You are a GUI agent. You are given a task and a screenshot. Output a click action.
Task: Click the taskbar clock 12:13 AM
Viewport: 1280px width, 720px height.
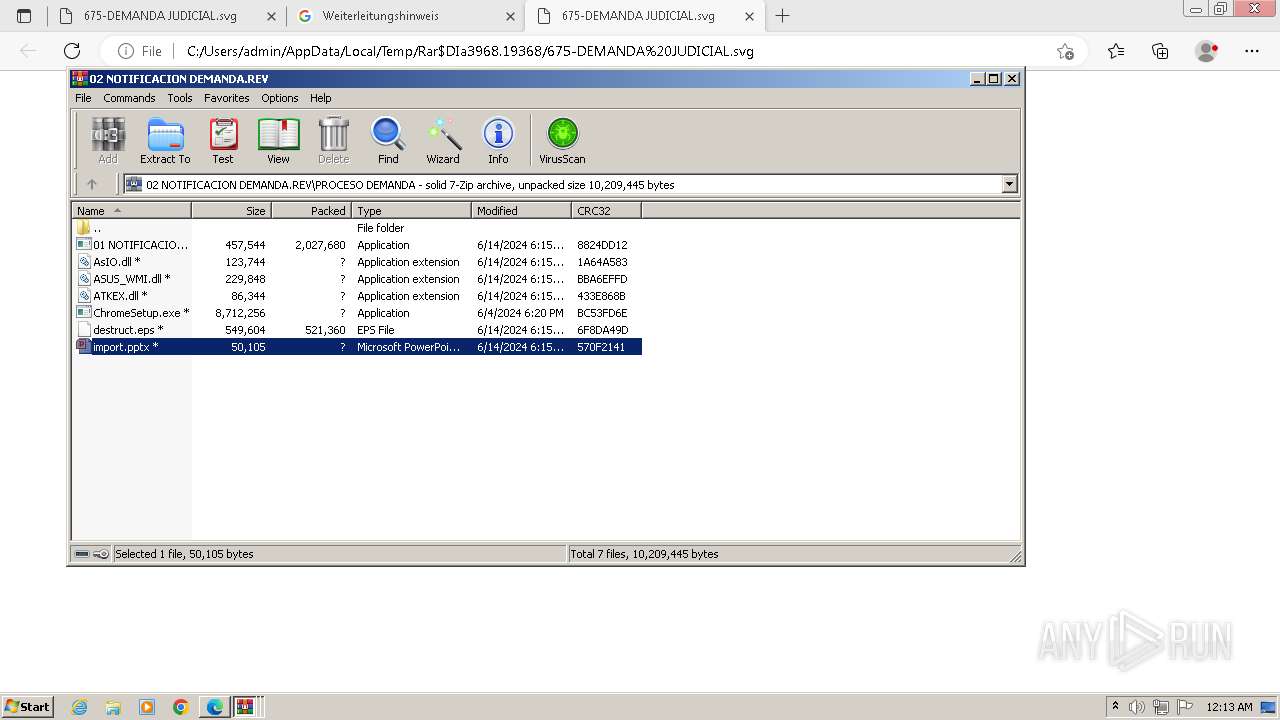(x=1229, y=707)
